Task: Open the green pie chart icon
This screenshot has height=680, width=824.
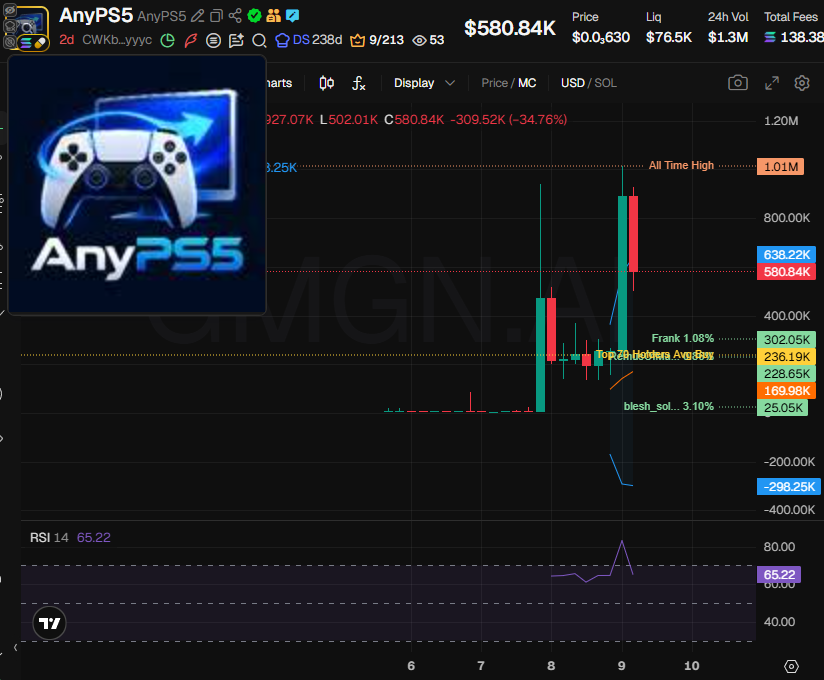Action: pos(167,40)
